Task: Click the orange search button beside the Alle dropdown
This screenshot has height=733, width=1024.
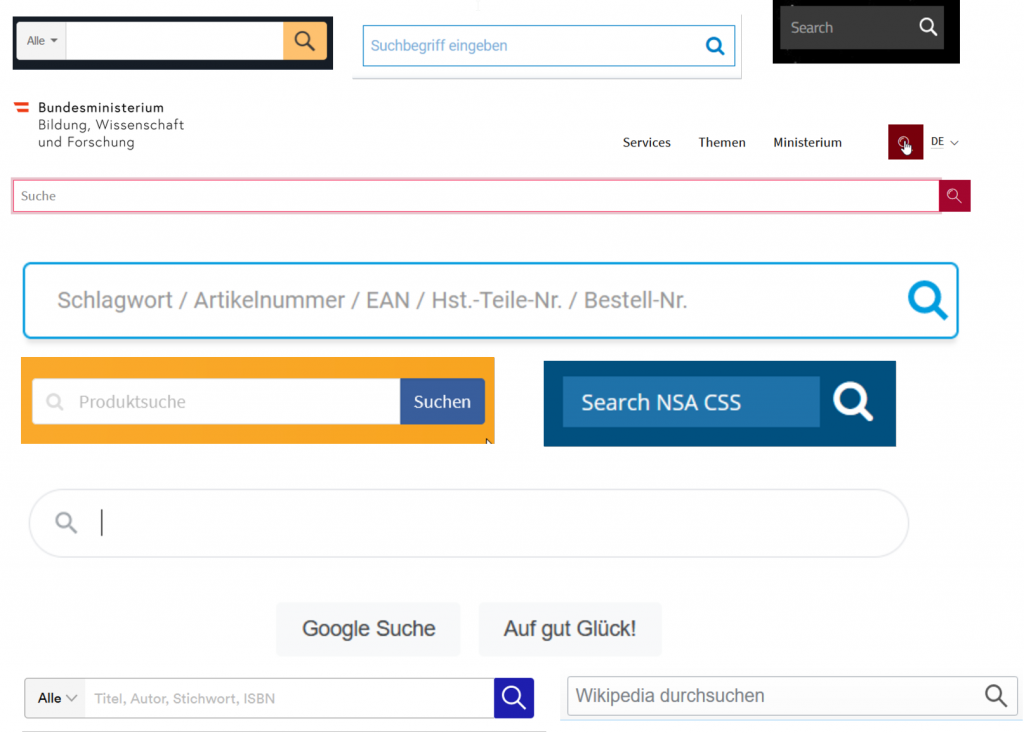Action: click(305, 41)
